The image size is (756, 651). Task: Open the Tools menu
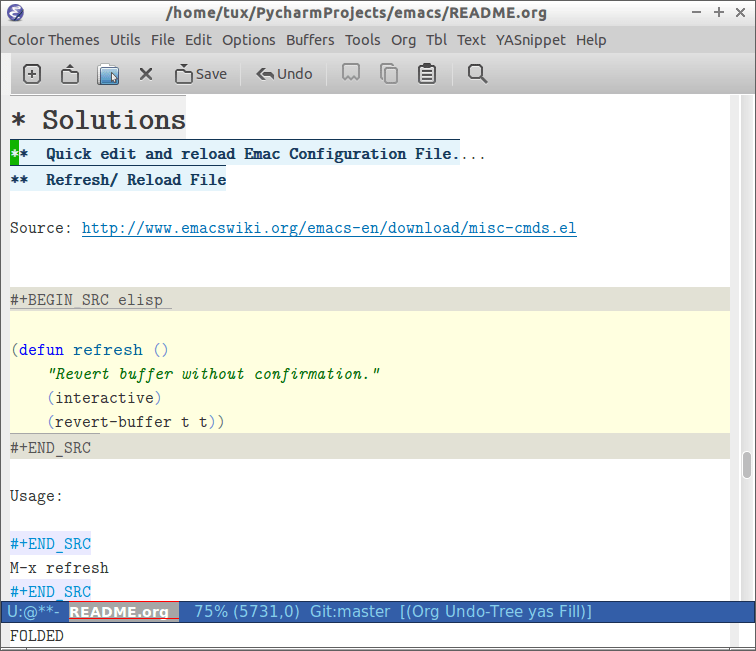point(363,40)
